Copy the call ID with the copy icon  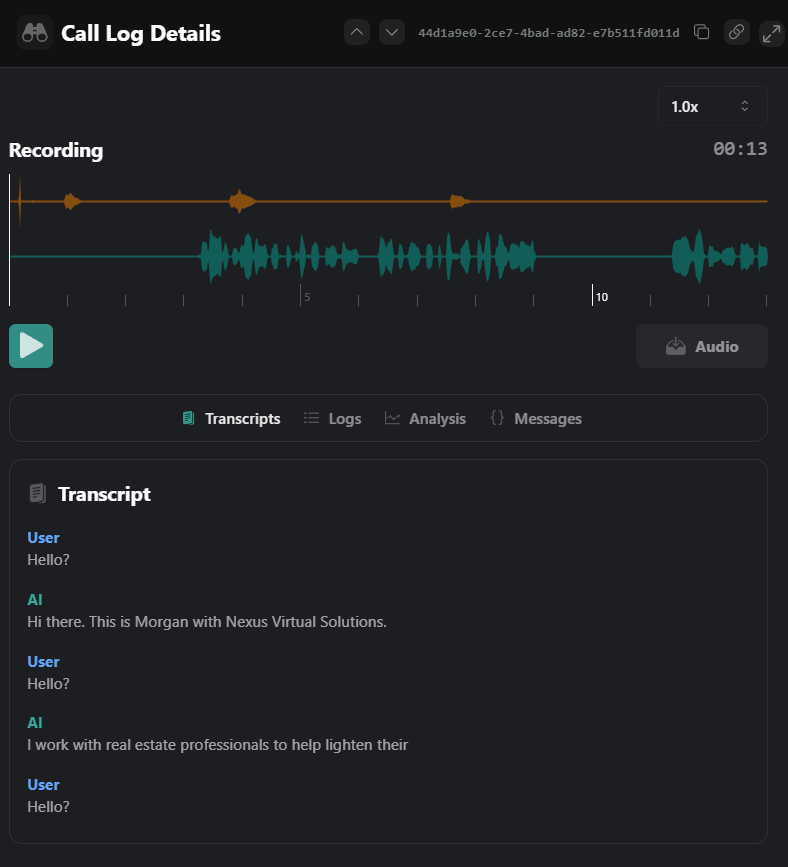pos(702,32)
